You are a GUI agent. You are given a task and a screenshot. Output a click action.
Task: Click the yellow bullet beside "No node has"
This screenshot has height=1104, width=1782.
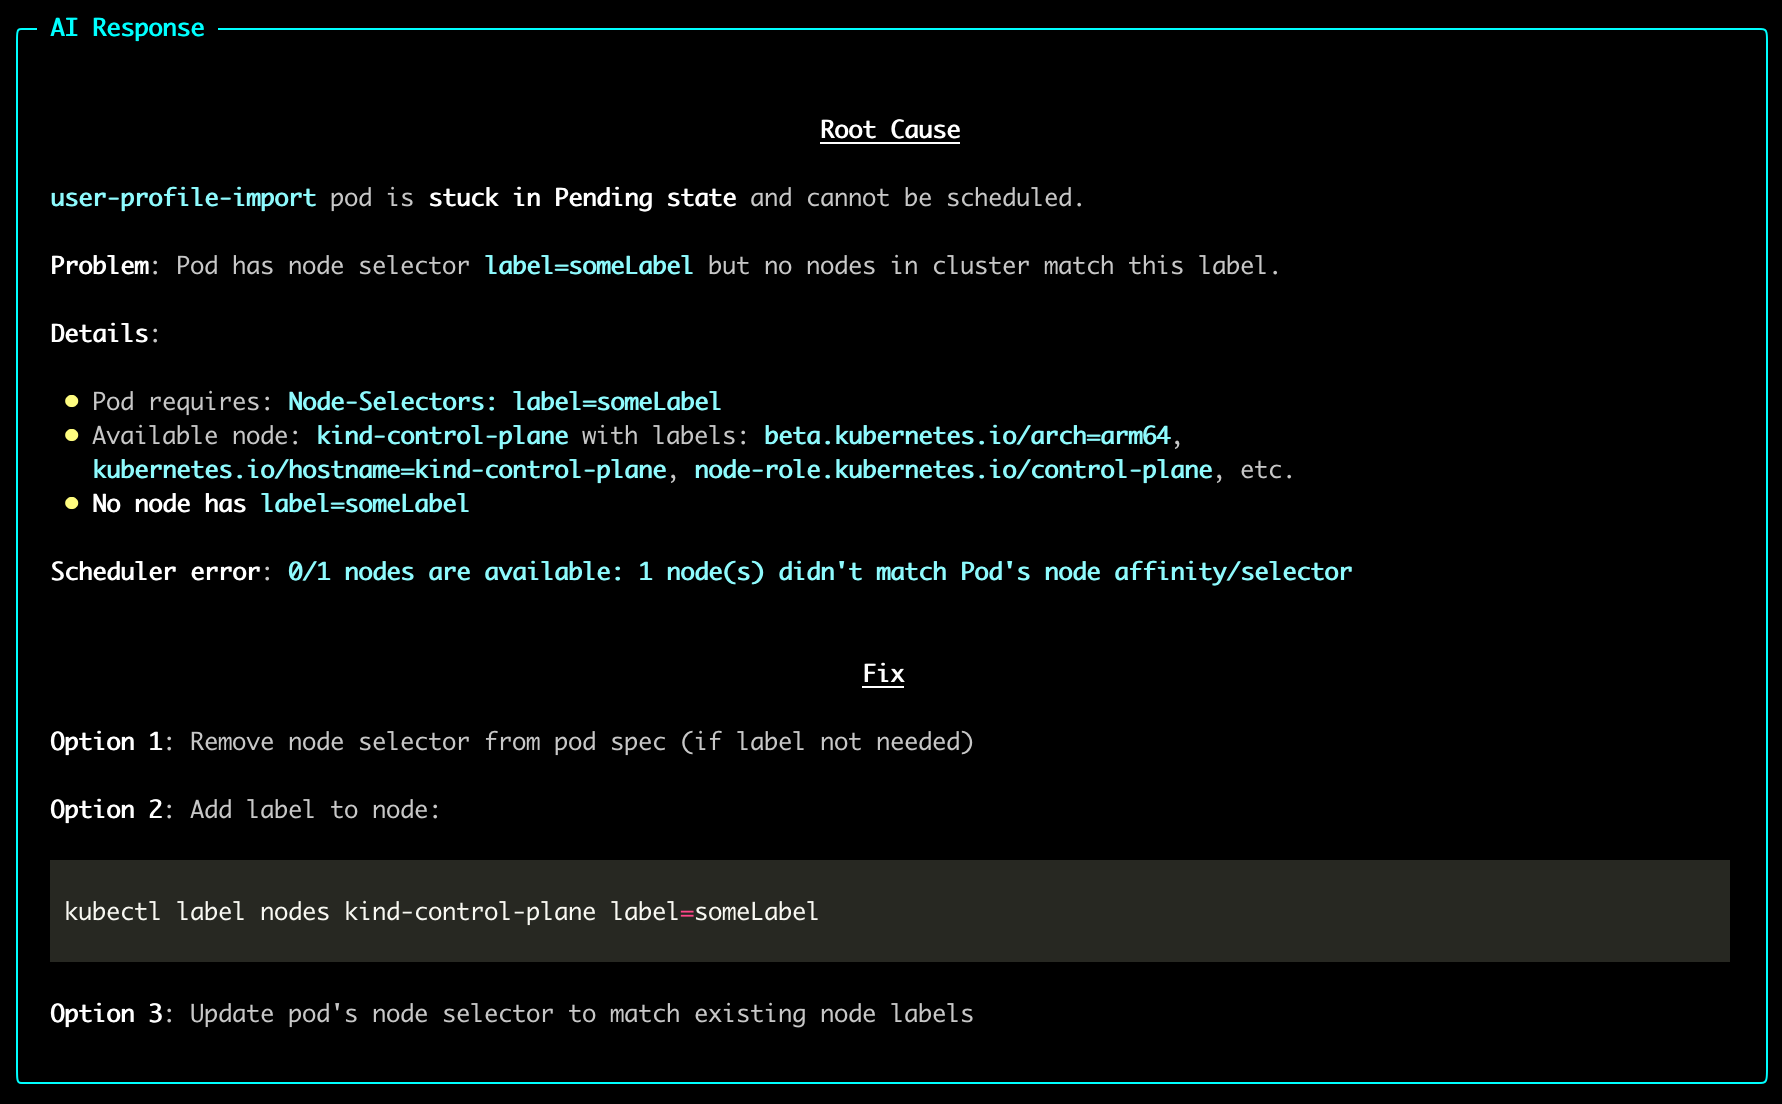tap(71, 503)
